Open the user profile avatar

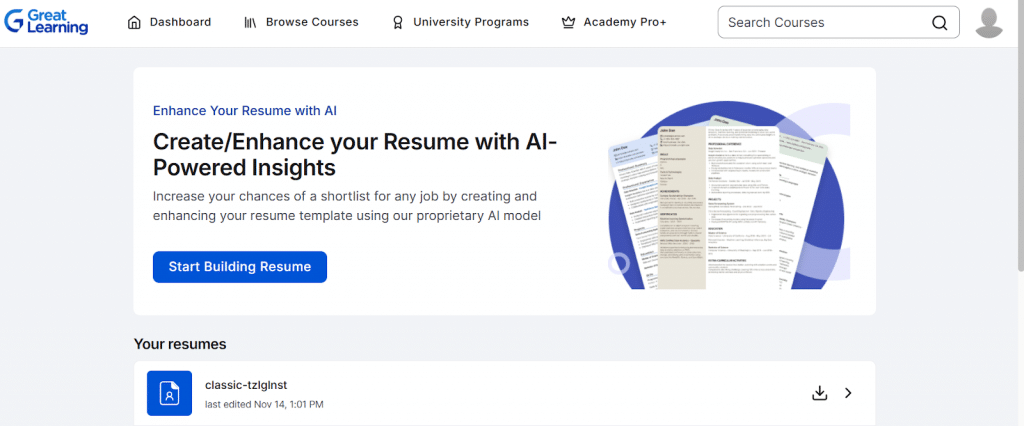click(x=989, y=22)
